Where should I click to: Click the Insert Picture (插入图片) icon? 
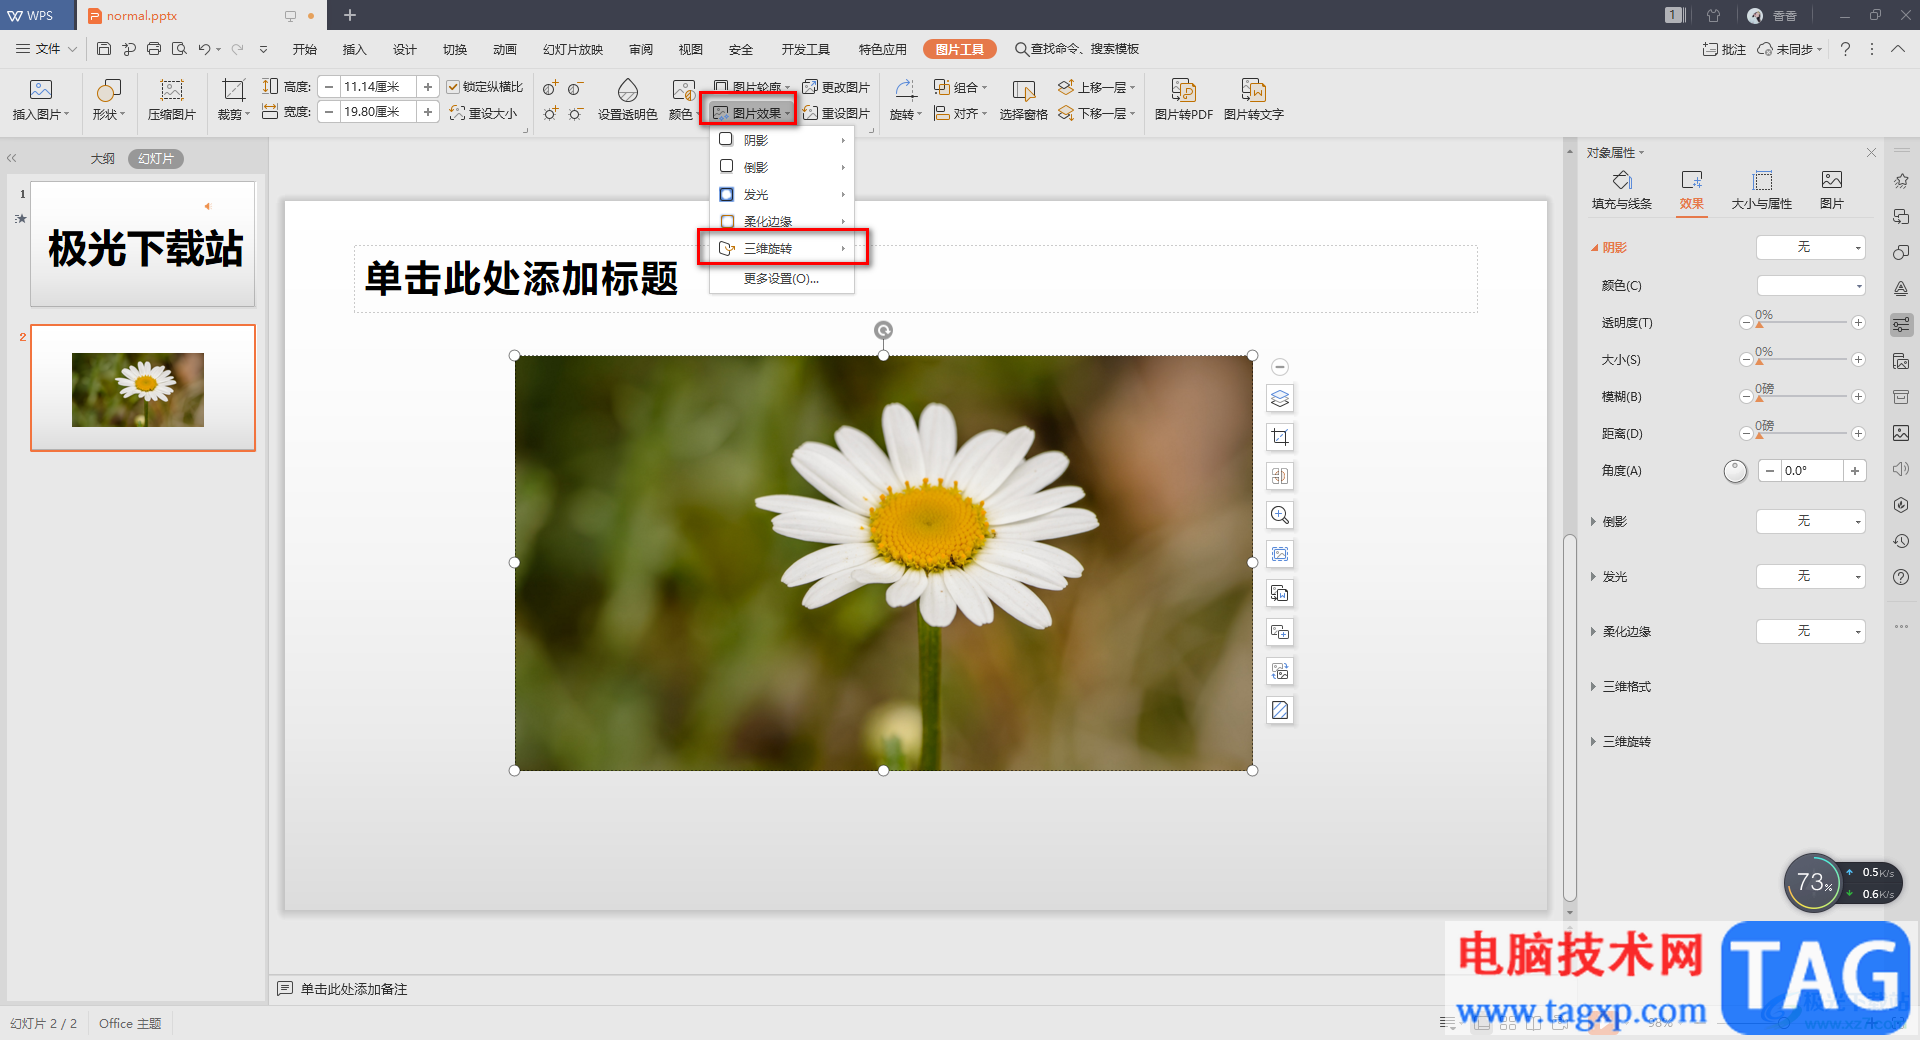tap(40, 90)
